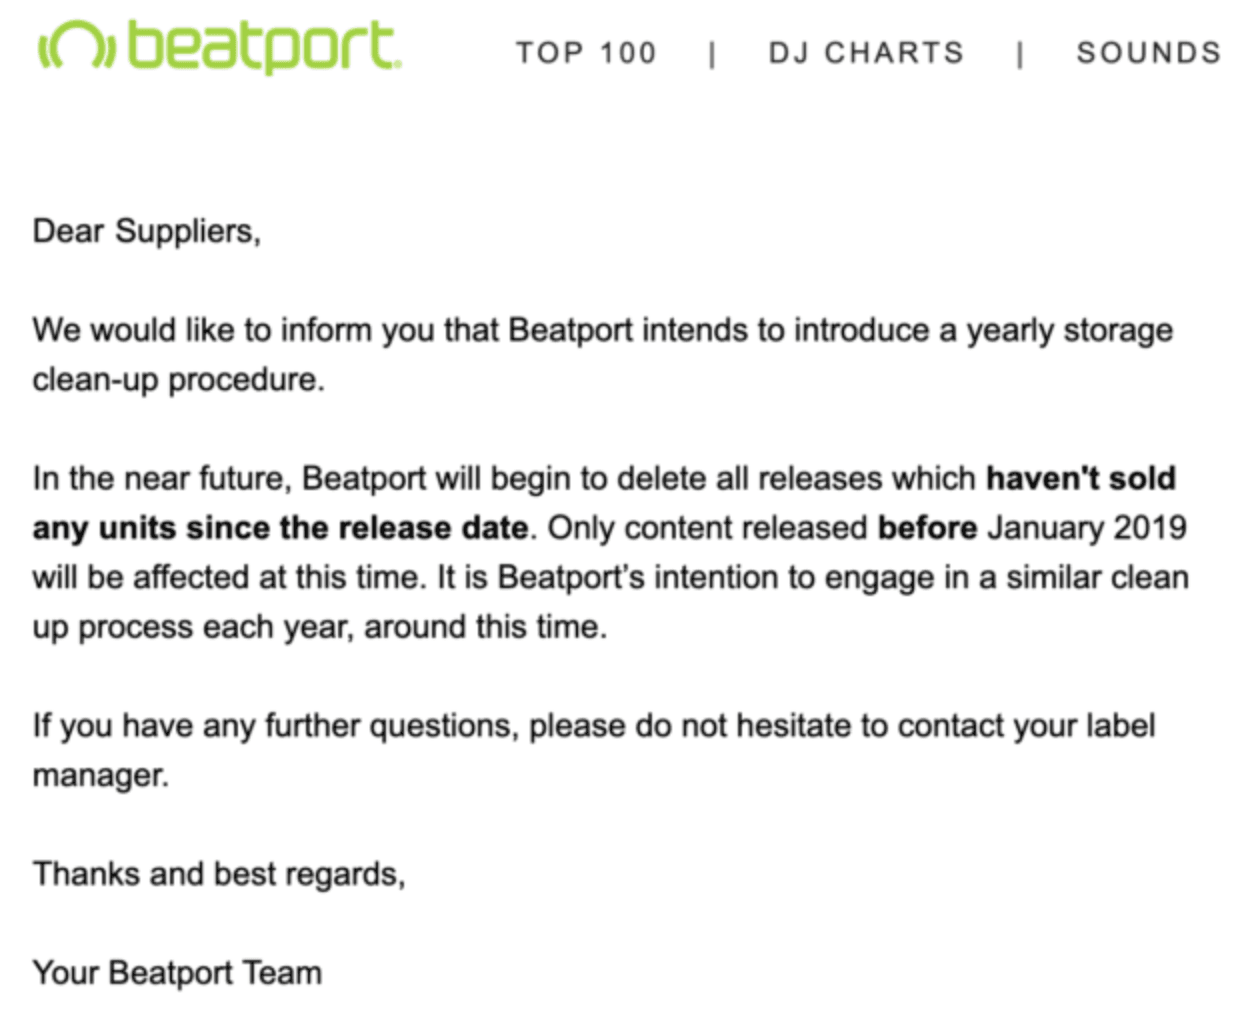Click the divider between TOP 100 and DJ CHARTS
The height and width of the screenshot is (1032, 1254).
click(x=712, y=53)
